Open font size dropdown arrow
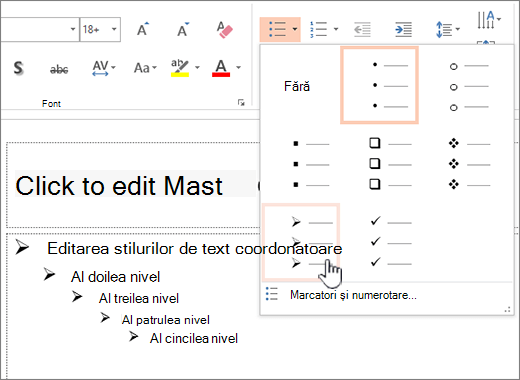This screenshot has width=520, height=380. click(114, 29)
